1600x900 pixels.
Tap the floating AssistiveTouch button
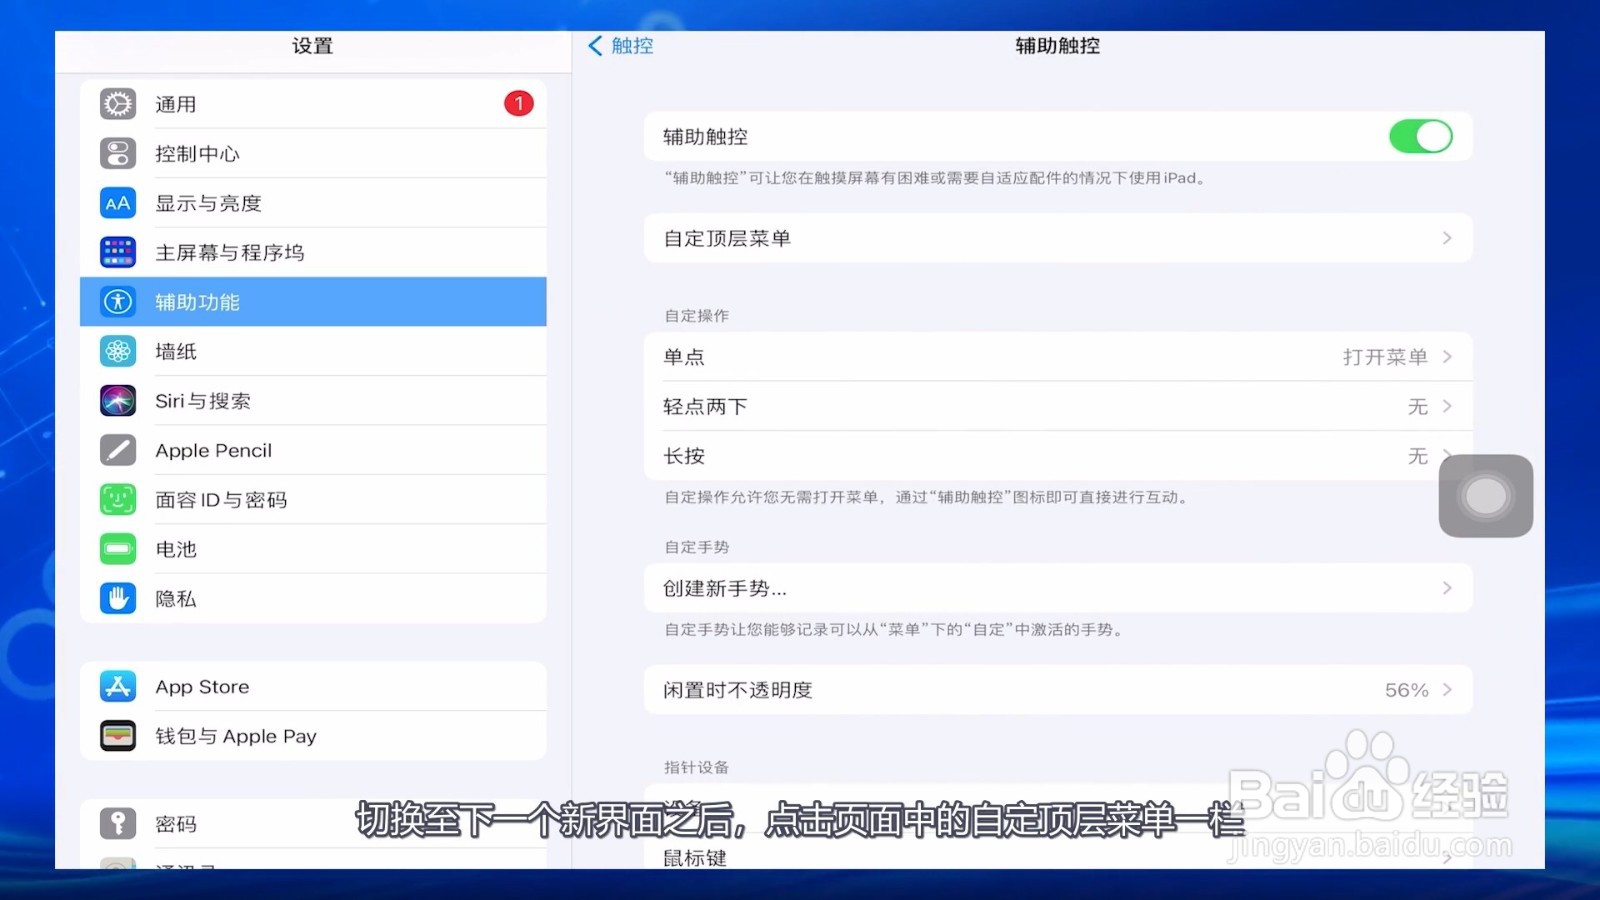[1486, 496]
